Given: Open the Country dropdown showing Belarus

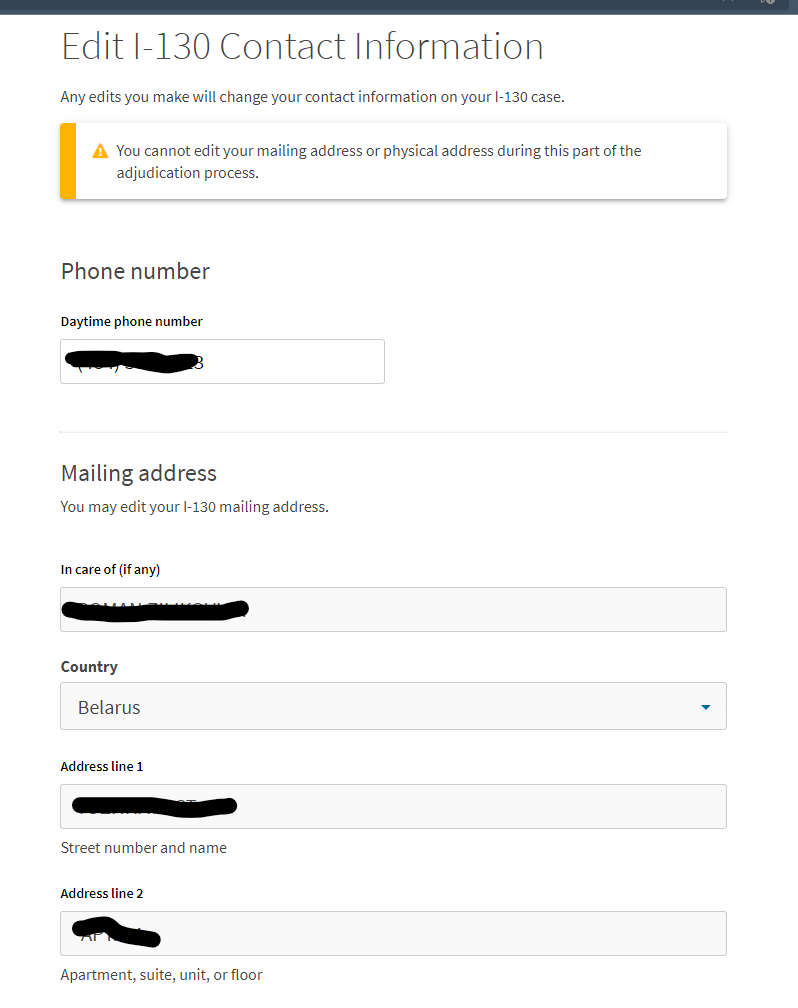Looking at the screenshot, I should [394, 706].
